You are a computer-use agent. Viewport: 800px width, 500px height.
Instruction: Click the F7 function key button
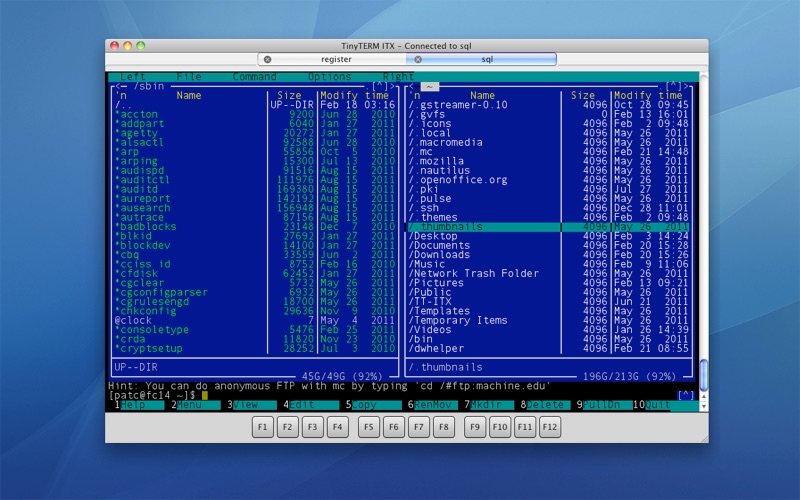tap(418, 427)
